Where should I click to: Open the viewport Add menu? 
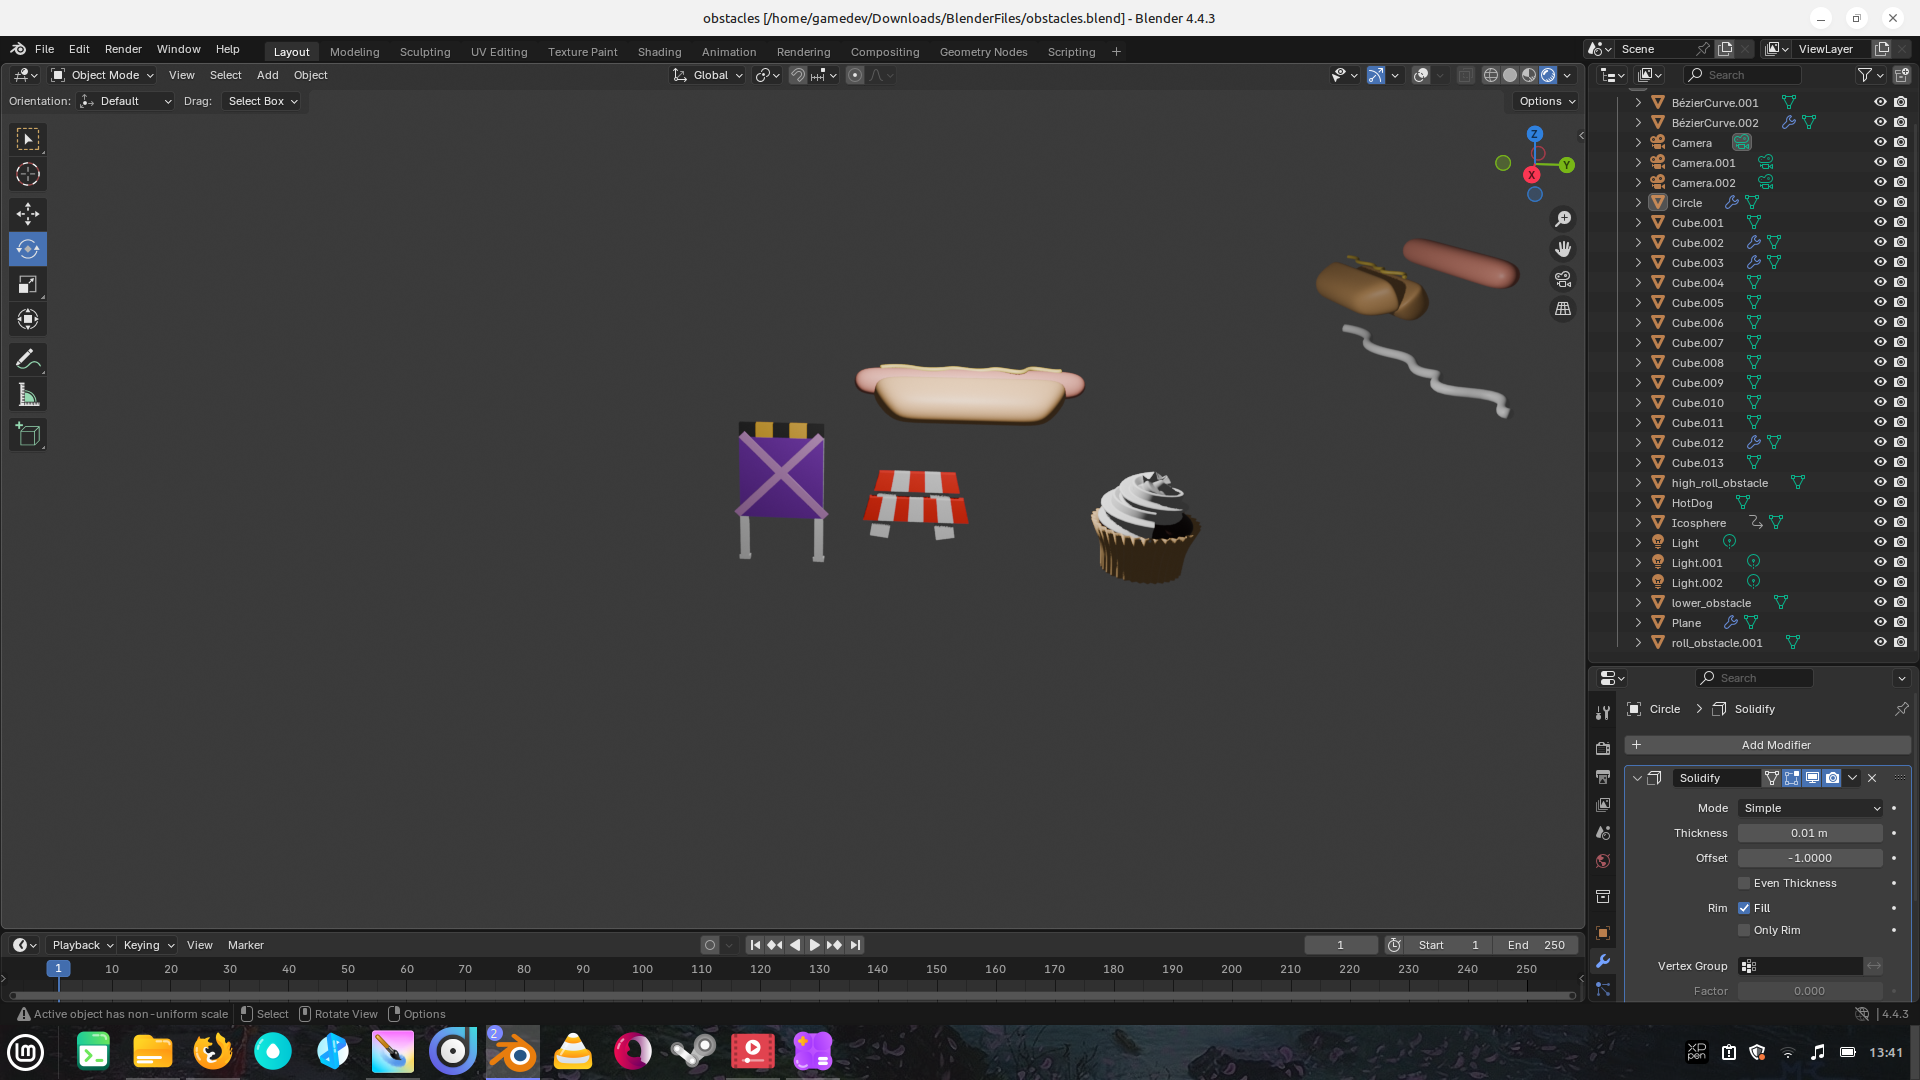coord(268,75)
